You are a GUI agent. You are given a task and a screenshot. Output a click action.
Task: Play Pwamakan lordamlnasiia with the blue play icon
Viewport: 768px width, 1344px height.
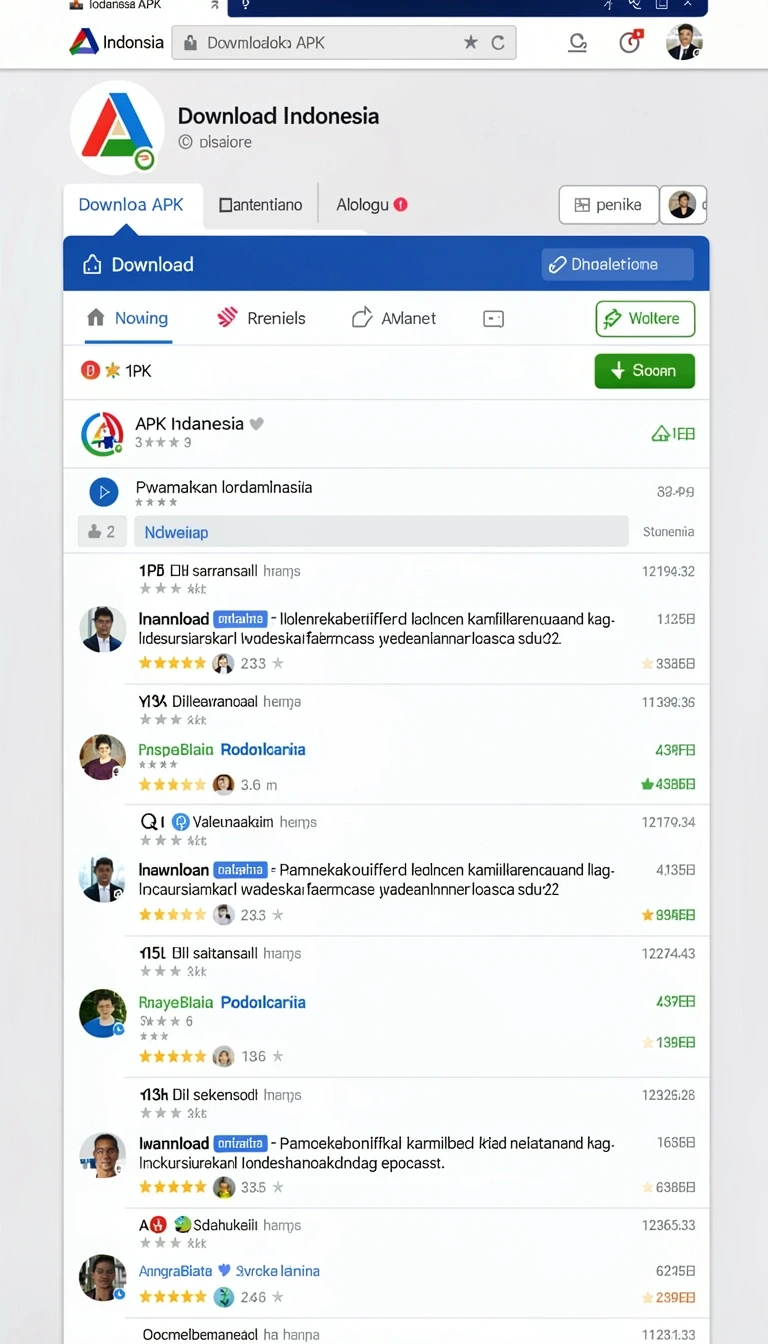pyautogui.click(x=104, y=492)
